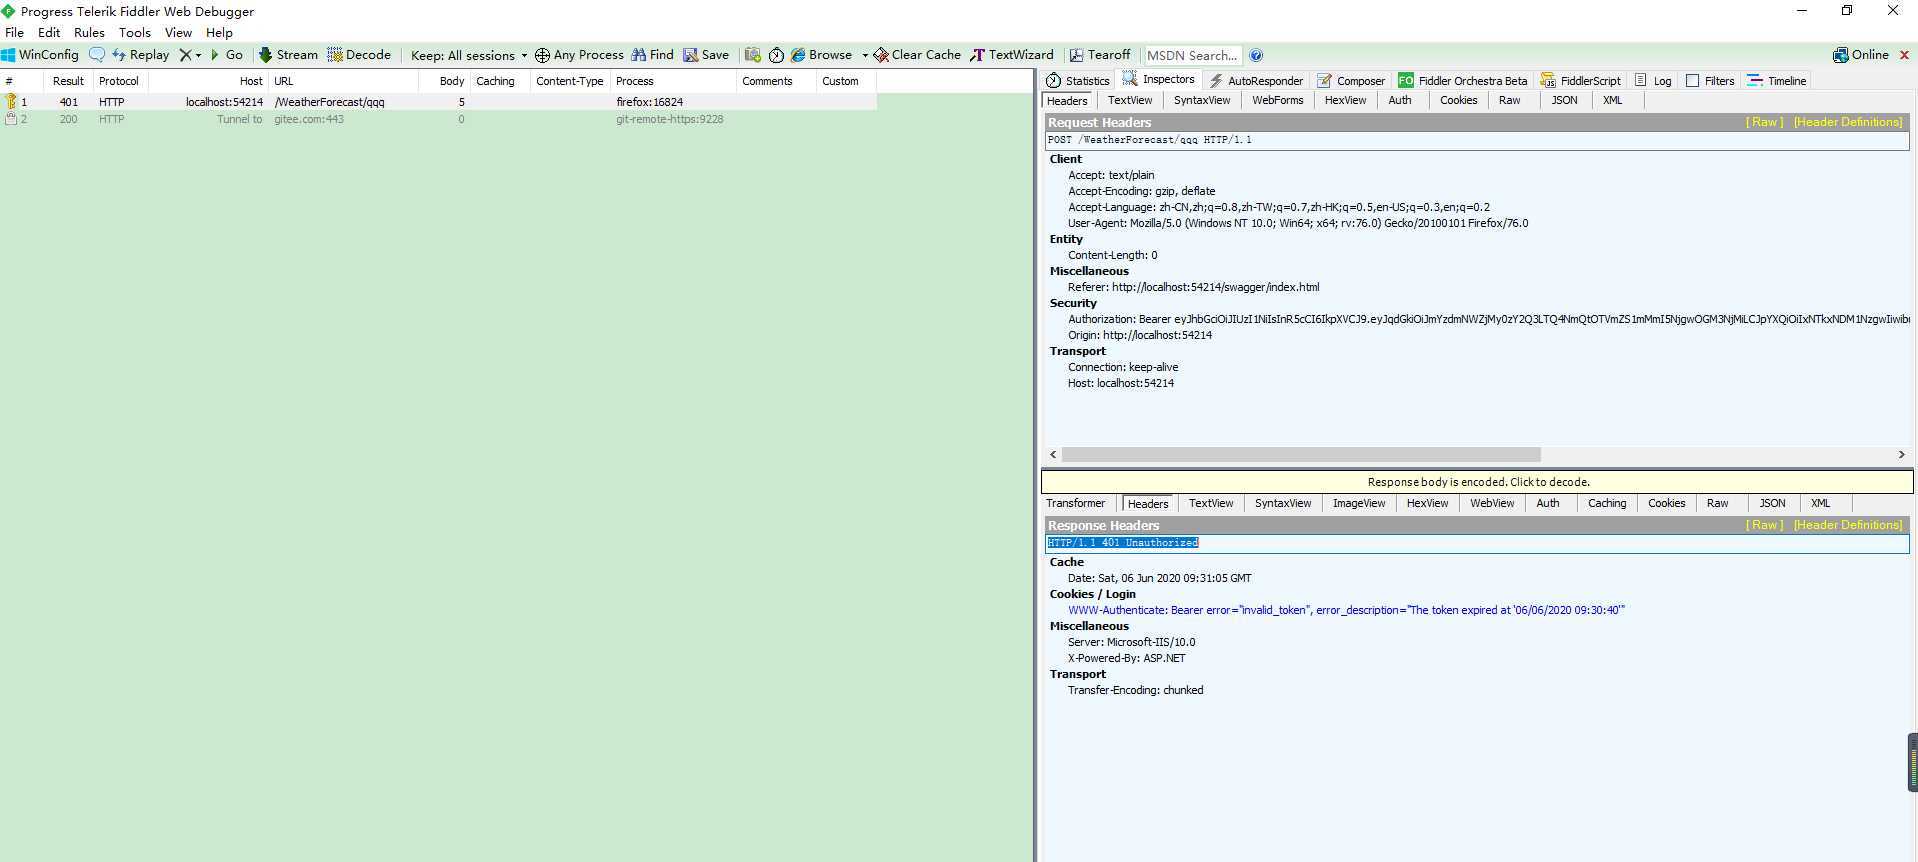Screen dimensions: 1918x862
Task: Click the request headers scroll-left arrow
Action: tap(1053, 454)
